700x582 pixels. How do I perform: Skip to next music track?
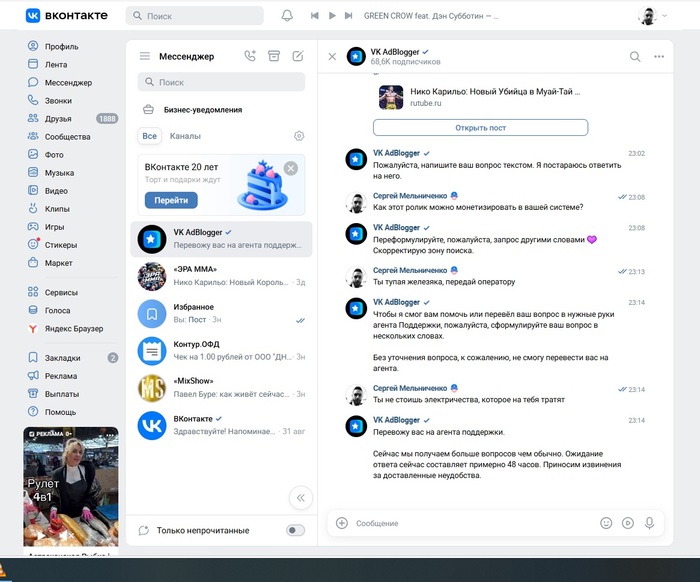[x=349, y=16]
